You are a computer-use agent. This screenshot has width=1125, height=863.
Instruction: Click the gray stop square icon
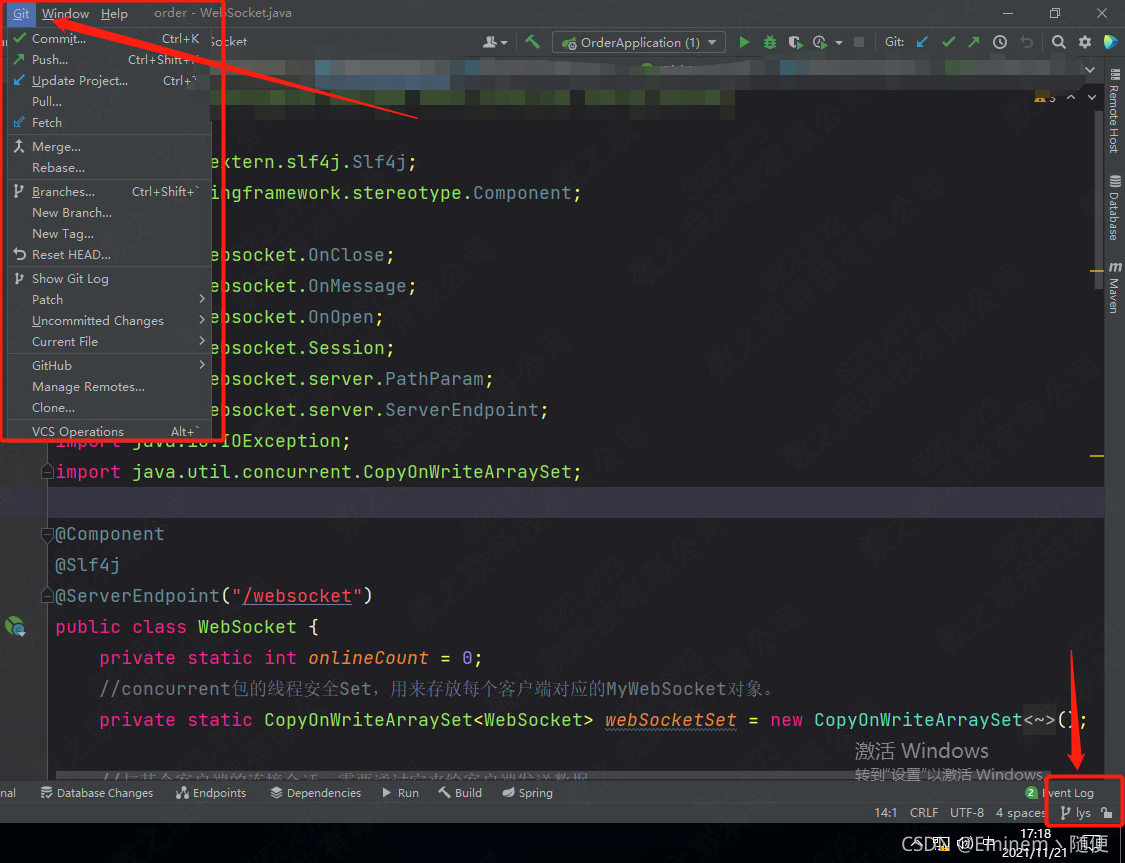(x=859, y=42)
